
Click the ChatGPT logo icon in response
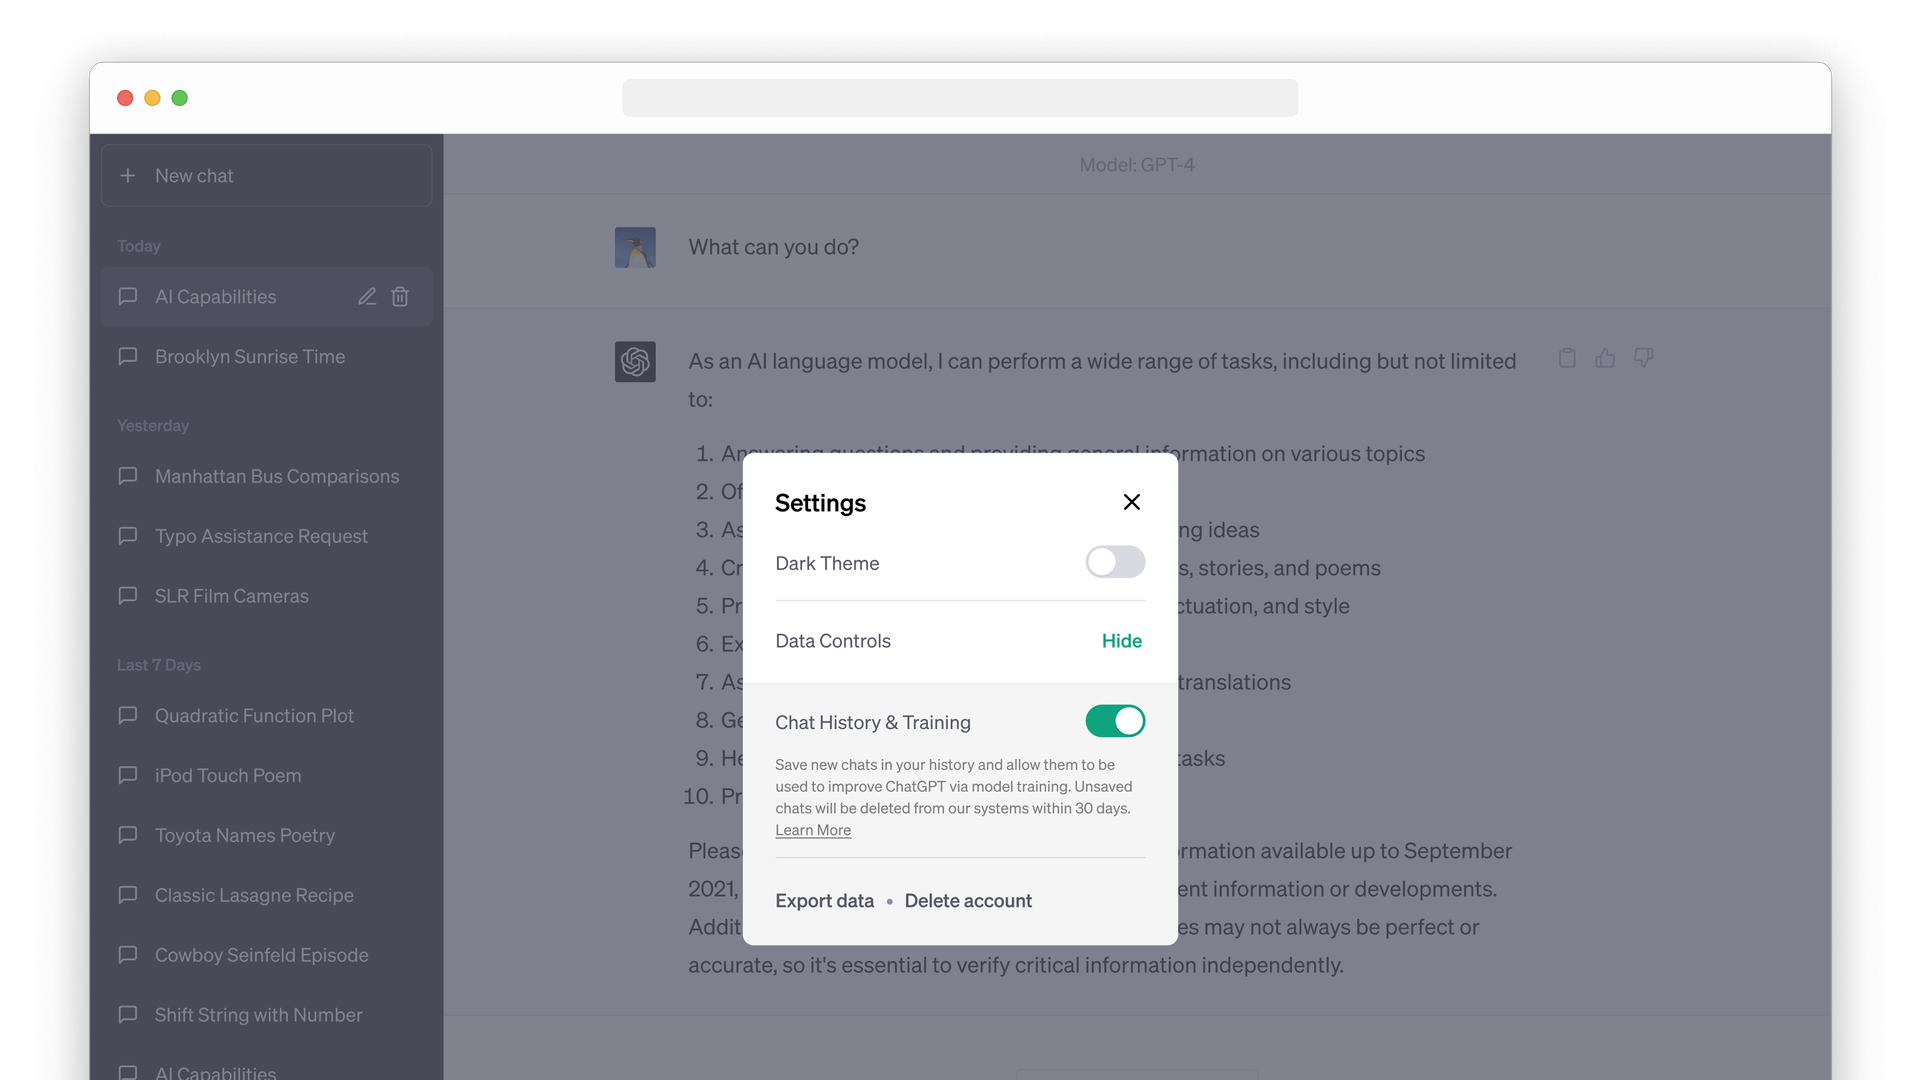(634, 361)
